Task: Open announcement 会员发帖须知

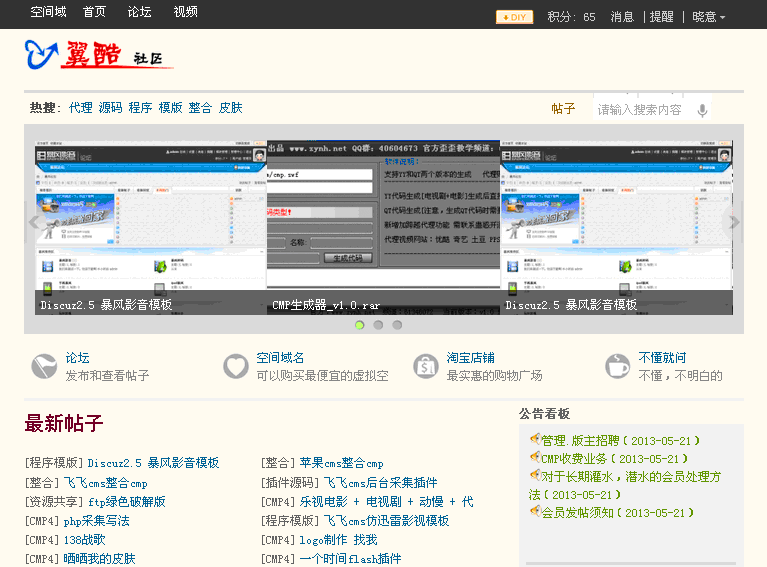Action: click(617, 513)
